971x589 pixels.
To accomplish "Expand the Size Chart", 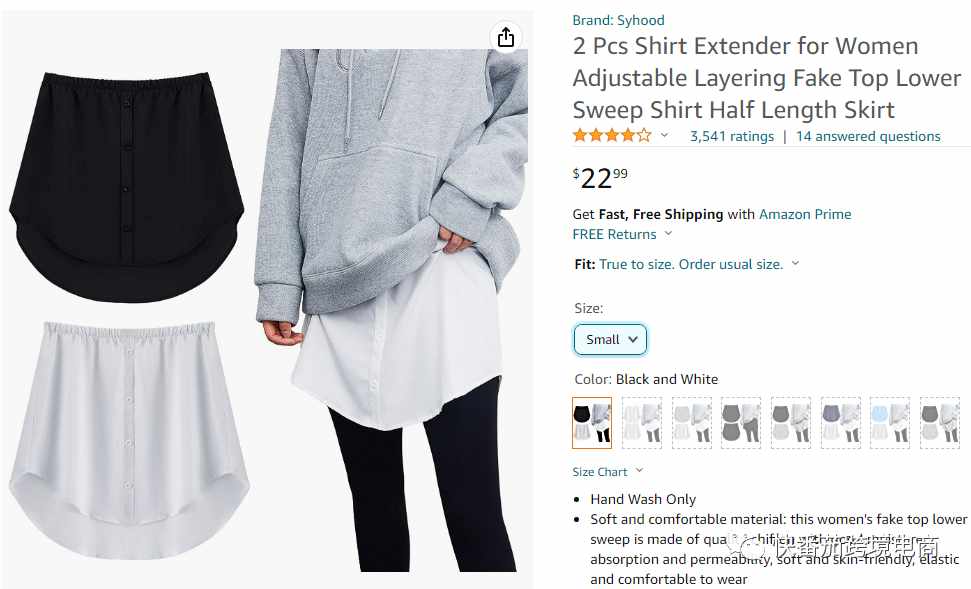I will (607, 471).
